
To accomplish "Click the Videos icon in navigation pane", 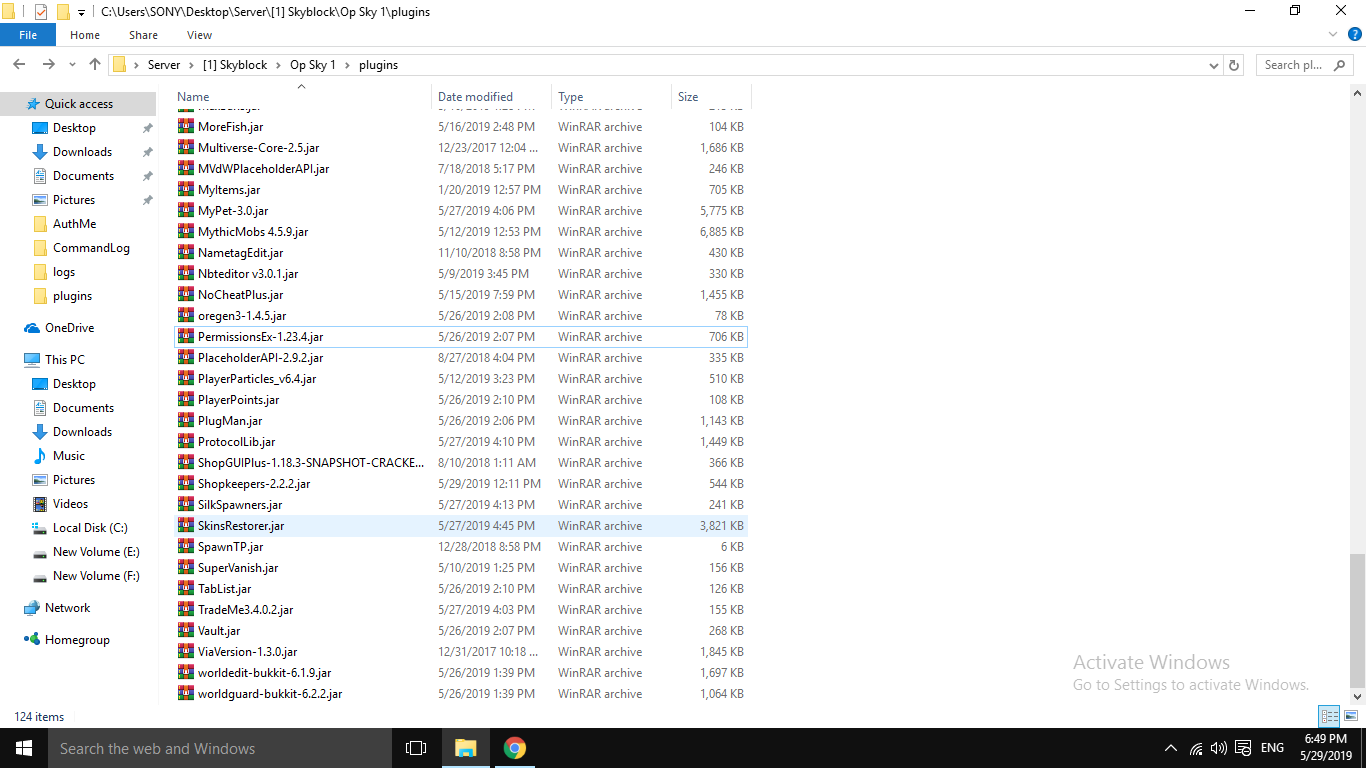I will pos(40,504).
